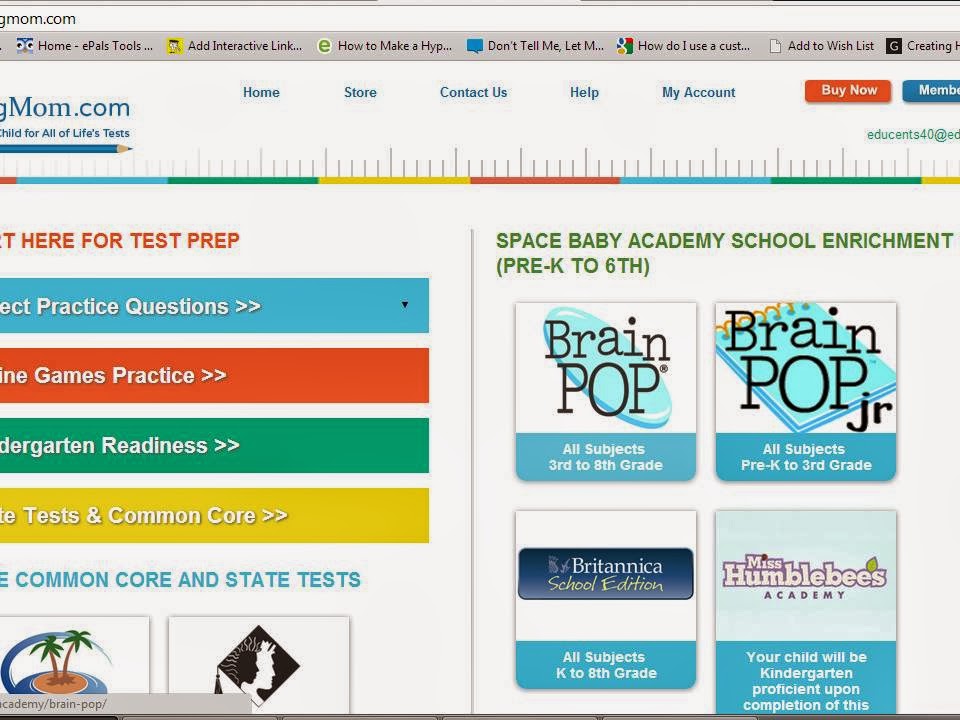The height and width of the screenshot is (720, 960).
Task: Open the Britannica School Edition tile
Action: coord(606,599)
